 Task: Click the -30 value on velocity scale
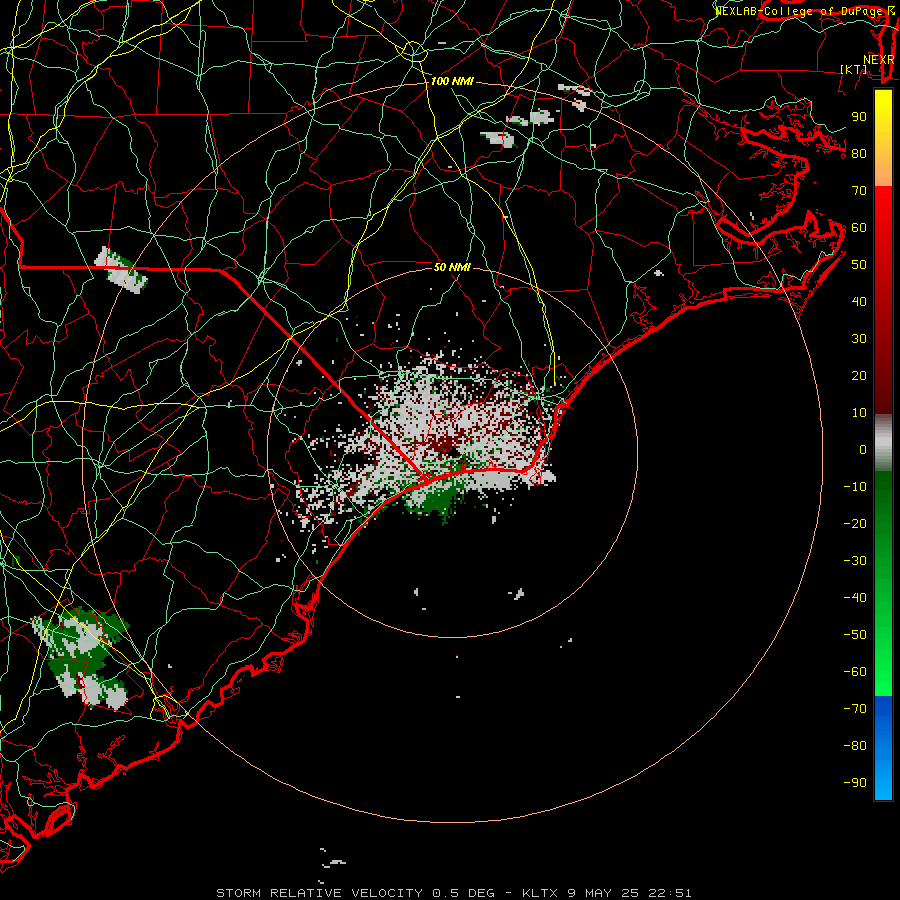pyautogui.click(x=855, y=561)
